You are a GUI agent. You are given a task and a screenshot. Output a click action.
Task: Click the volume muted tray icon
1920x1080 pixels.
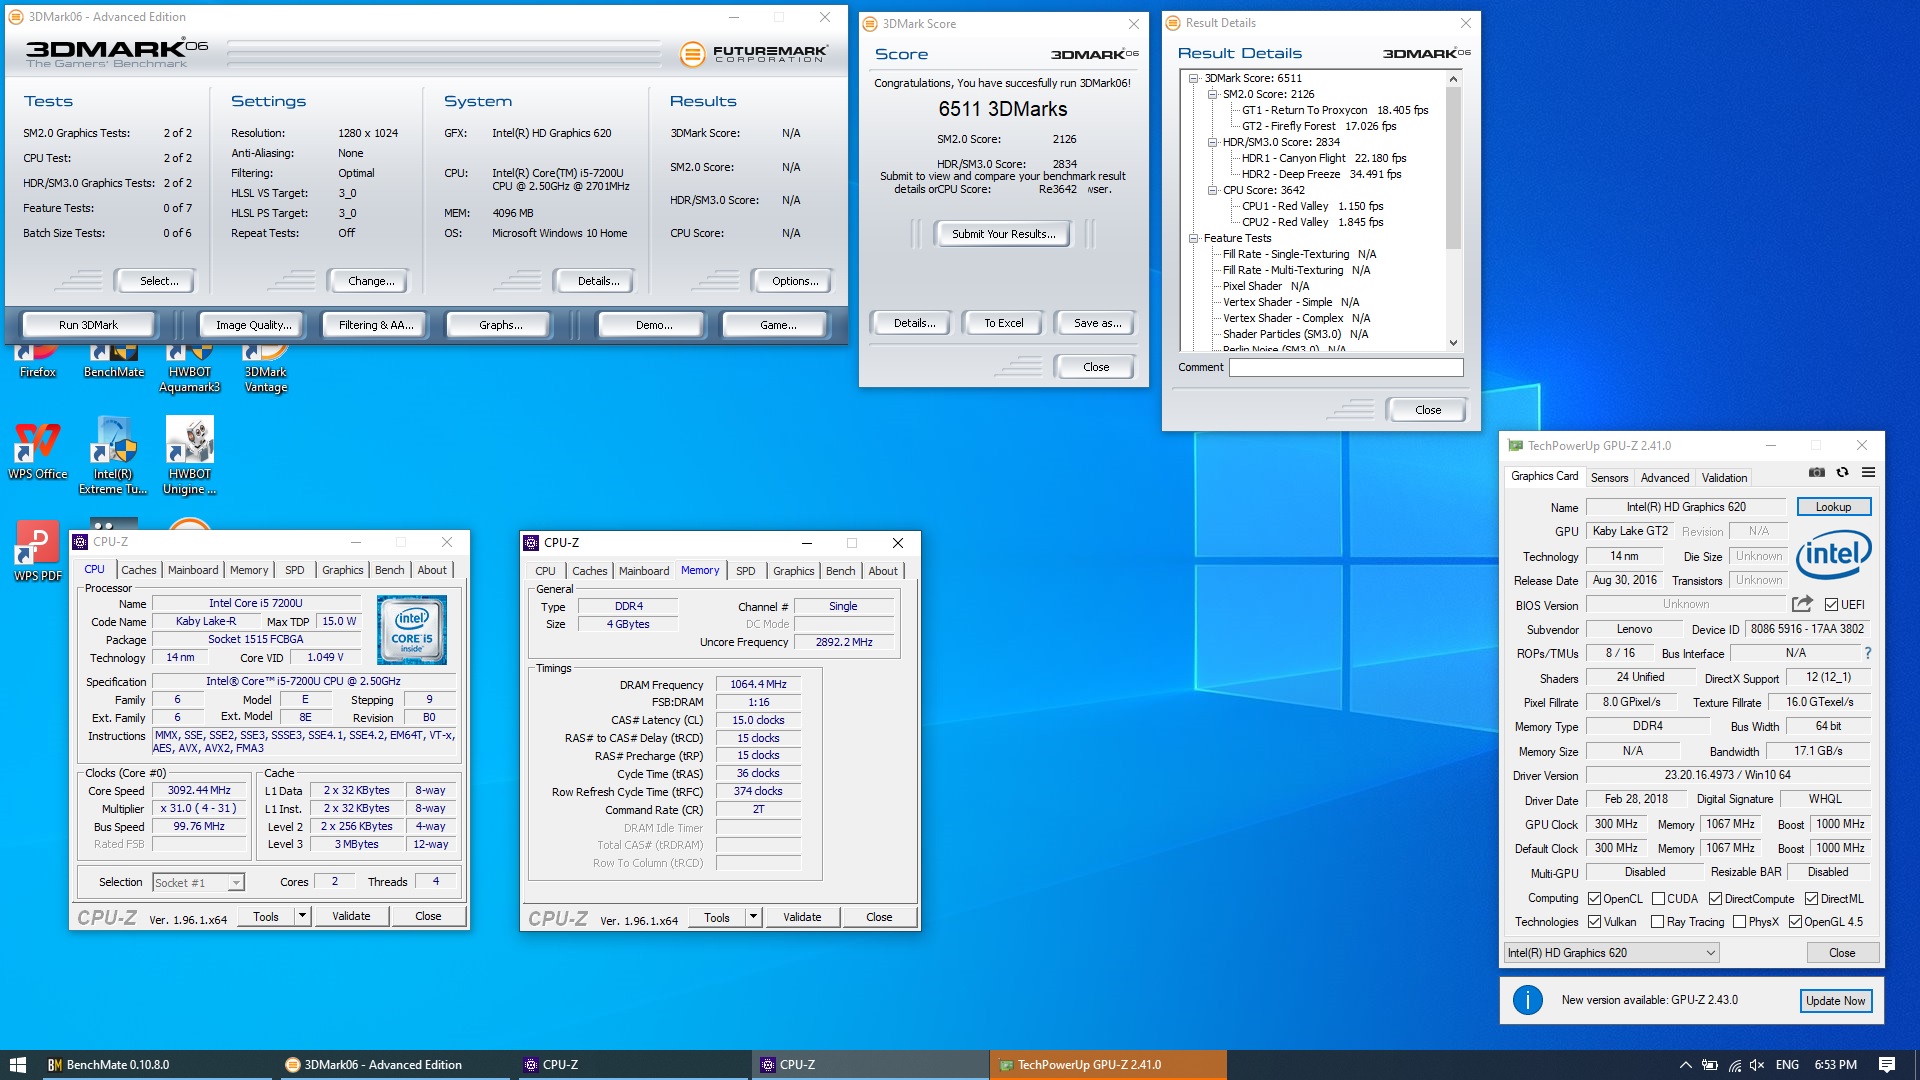click(x=1757, y=1065)
